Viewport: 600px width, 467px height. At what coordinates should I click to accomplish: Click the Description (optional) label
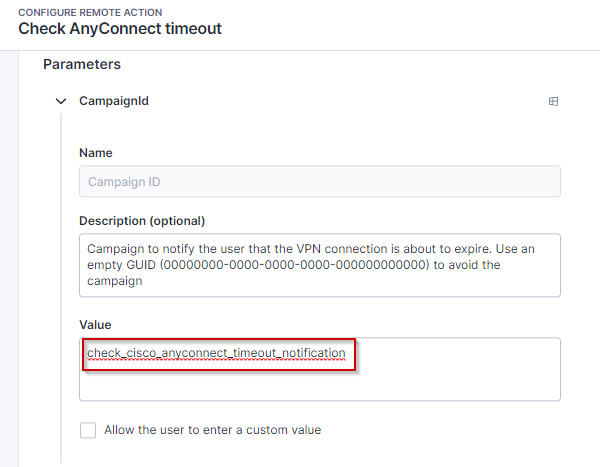point(142,221)
